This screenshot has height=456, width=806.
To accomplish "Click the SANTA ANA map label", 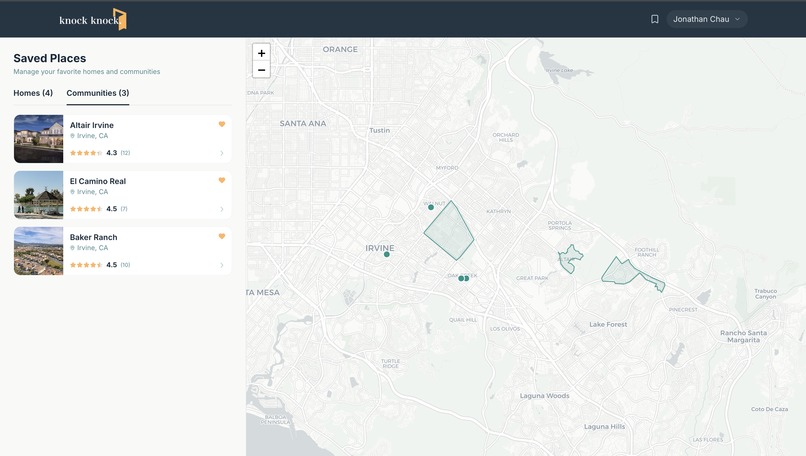I will [x=303, y=123].
